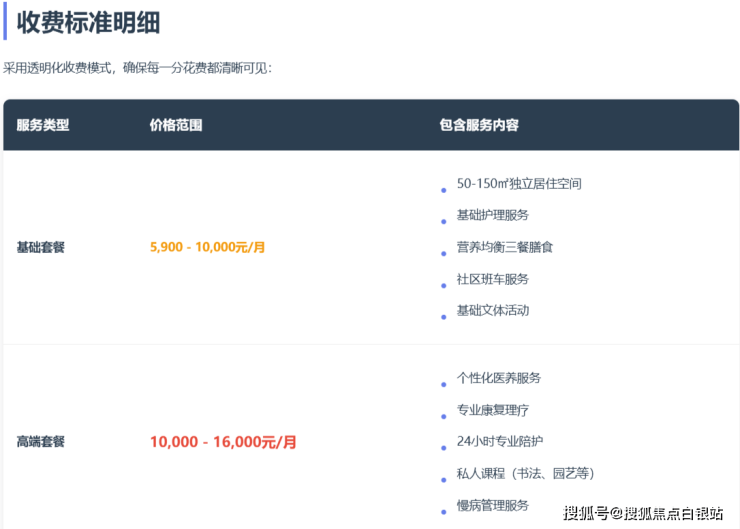Click the blue accent bar beside the title
The image size is (740, 529).
5,21
